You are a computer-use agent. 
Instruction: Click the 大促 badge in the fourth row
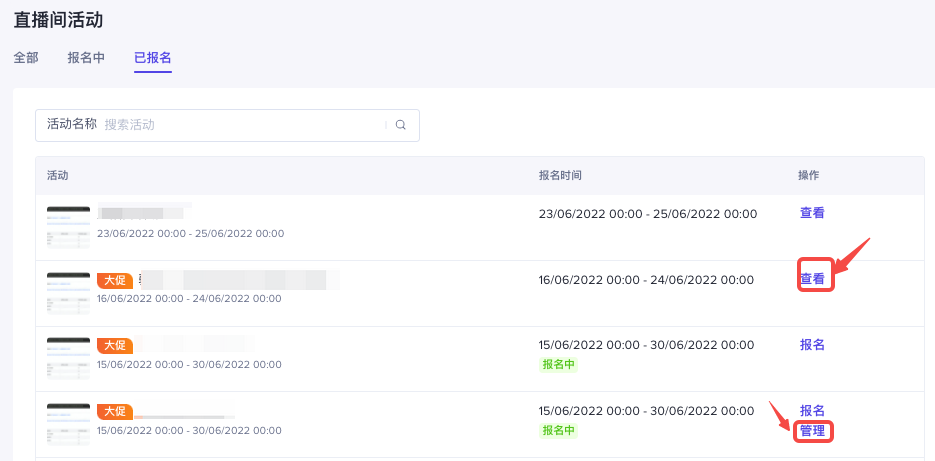coord(114,411)
